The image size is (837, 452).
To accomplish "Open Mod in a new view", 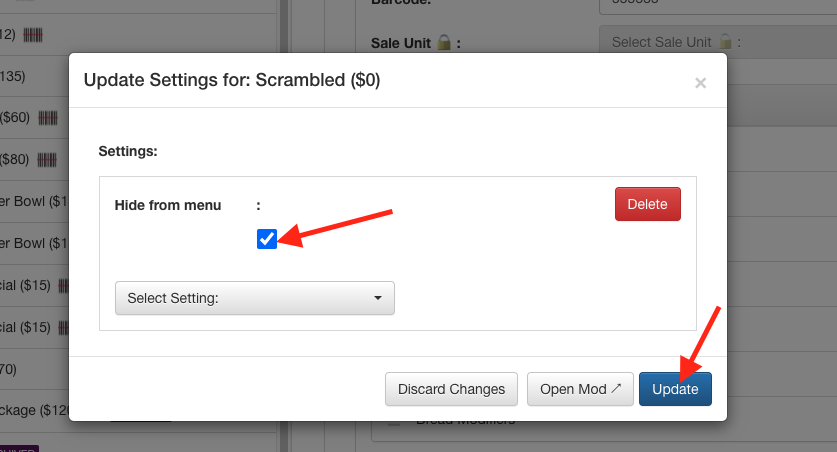I will click(580, 389).
